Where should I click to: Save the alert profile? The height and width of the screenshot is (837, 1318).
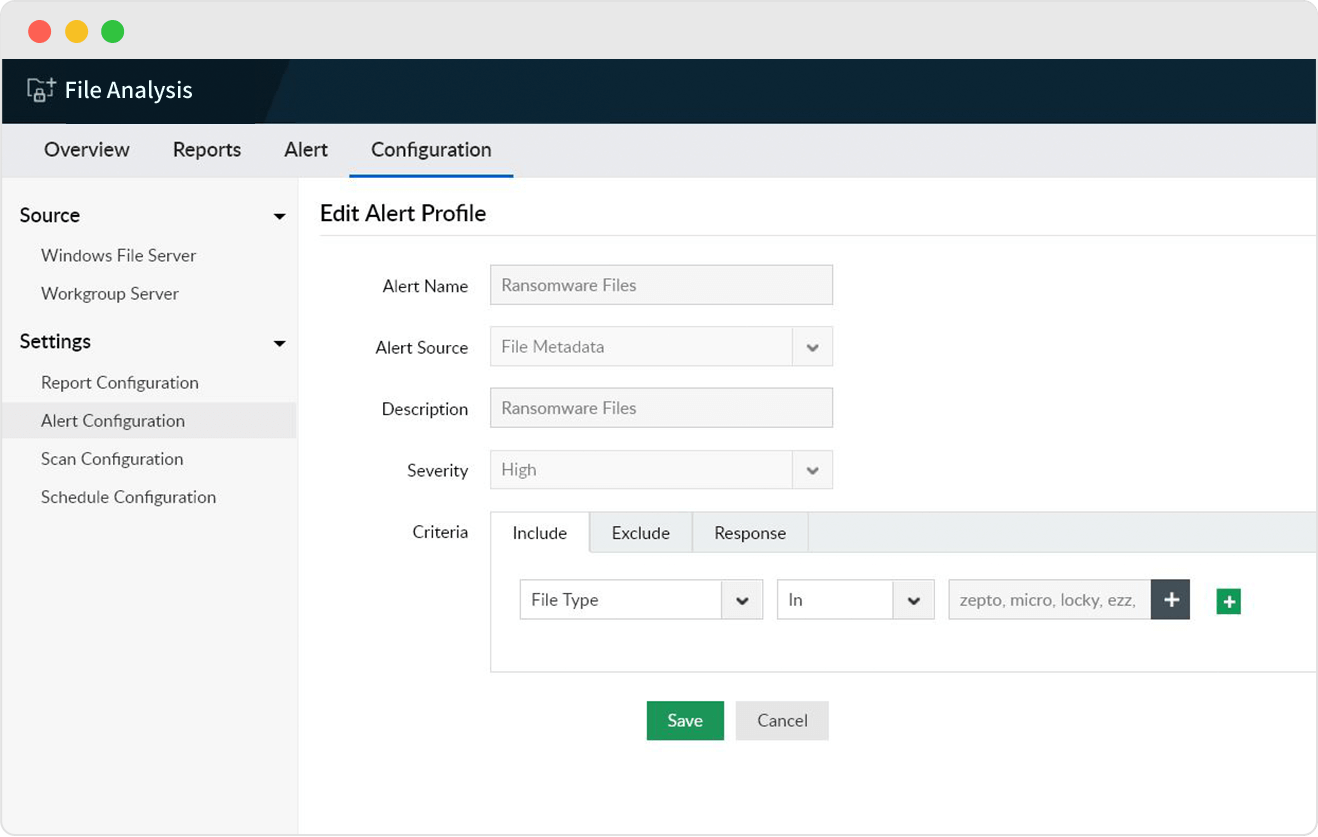685,720
